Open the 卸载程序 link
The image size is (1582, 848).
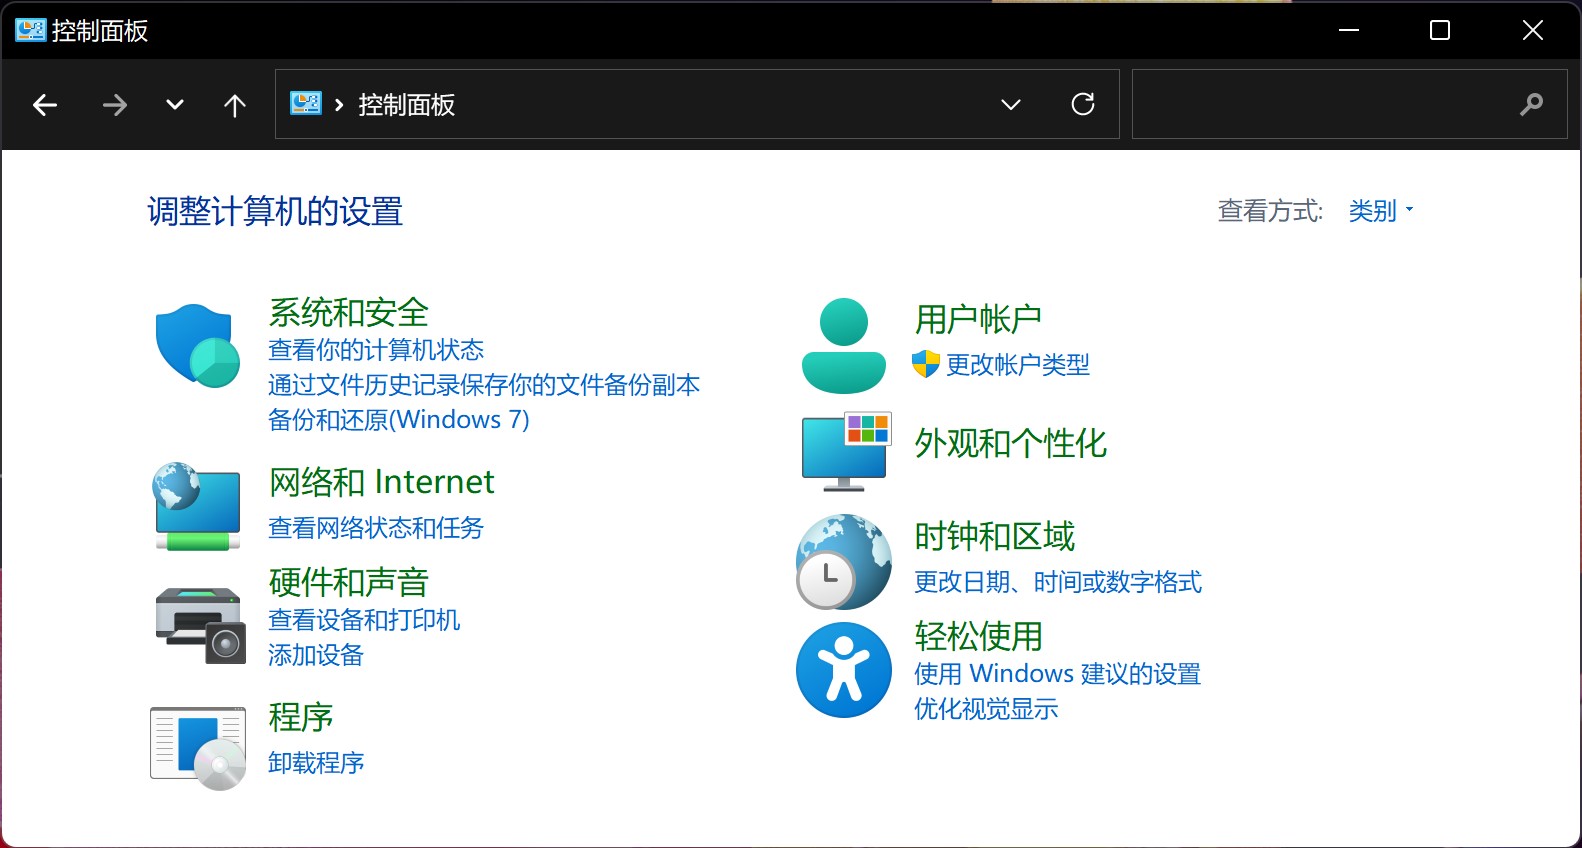tap(316, 763)
